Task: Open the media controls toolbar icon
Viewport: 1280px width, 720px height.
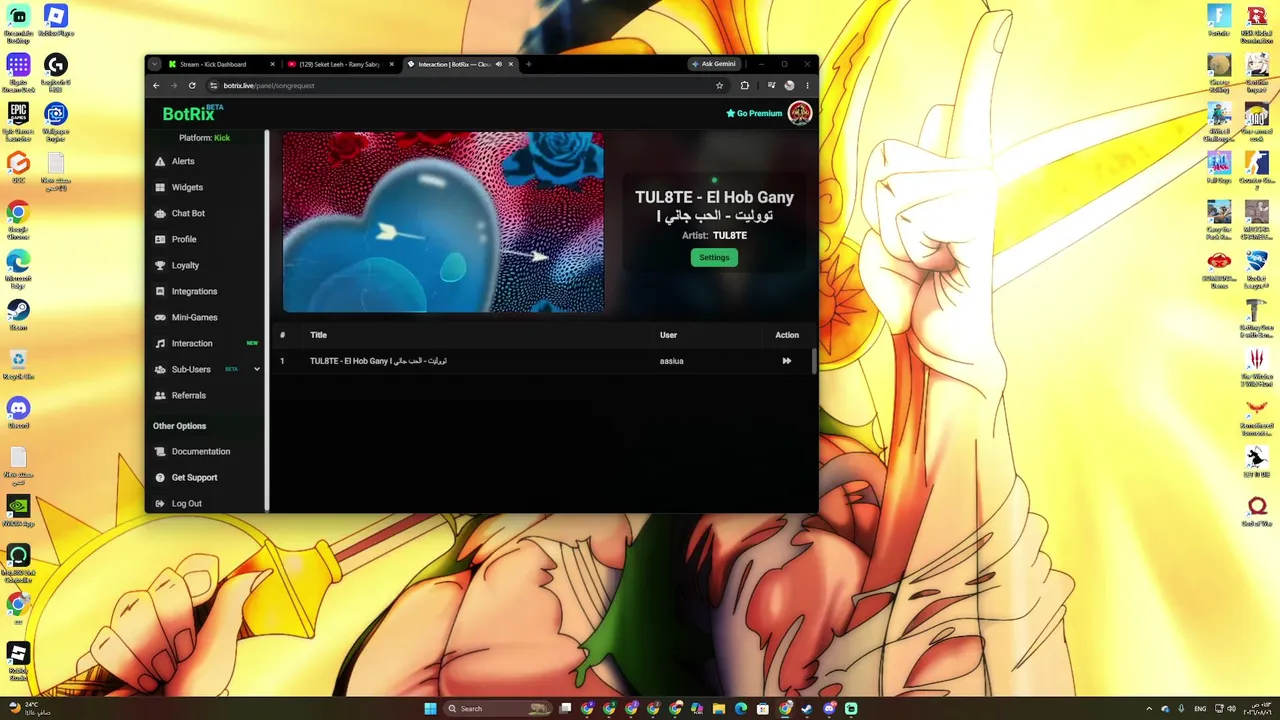Action: (771, 85)
